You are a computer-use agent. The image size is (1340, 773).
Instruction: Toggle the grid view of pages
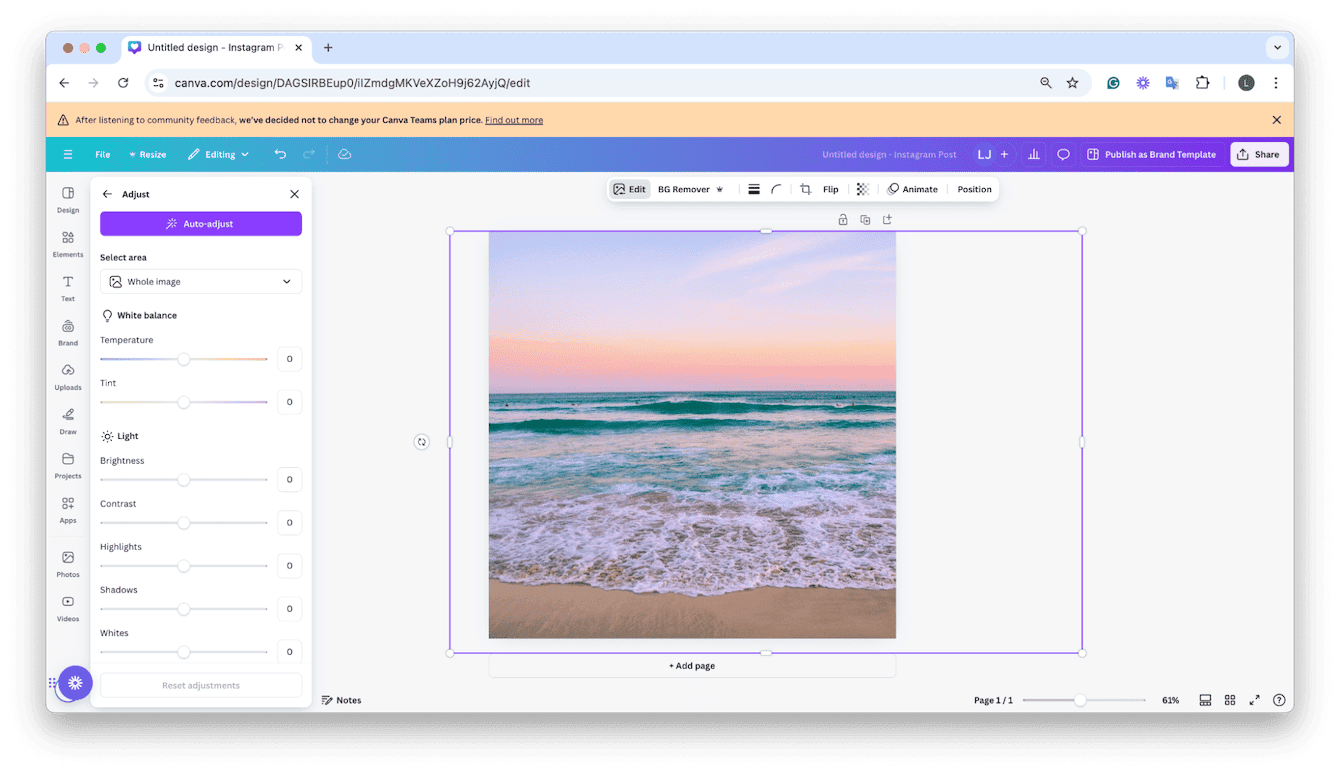point(1229,700)
